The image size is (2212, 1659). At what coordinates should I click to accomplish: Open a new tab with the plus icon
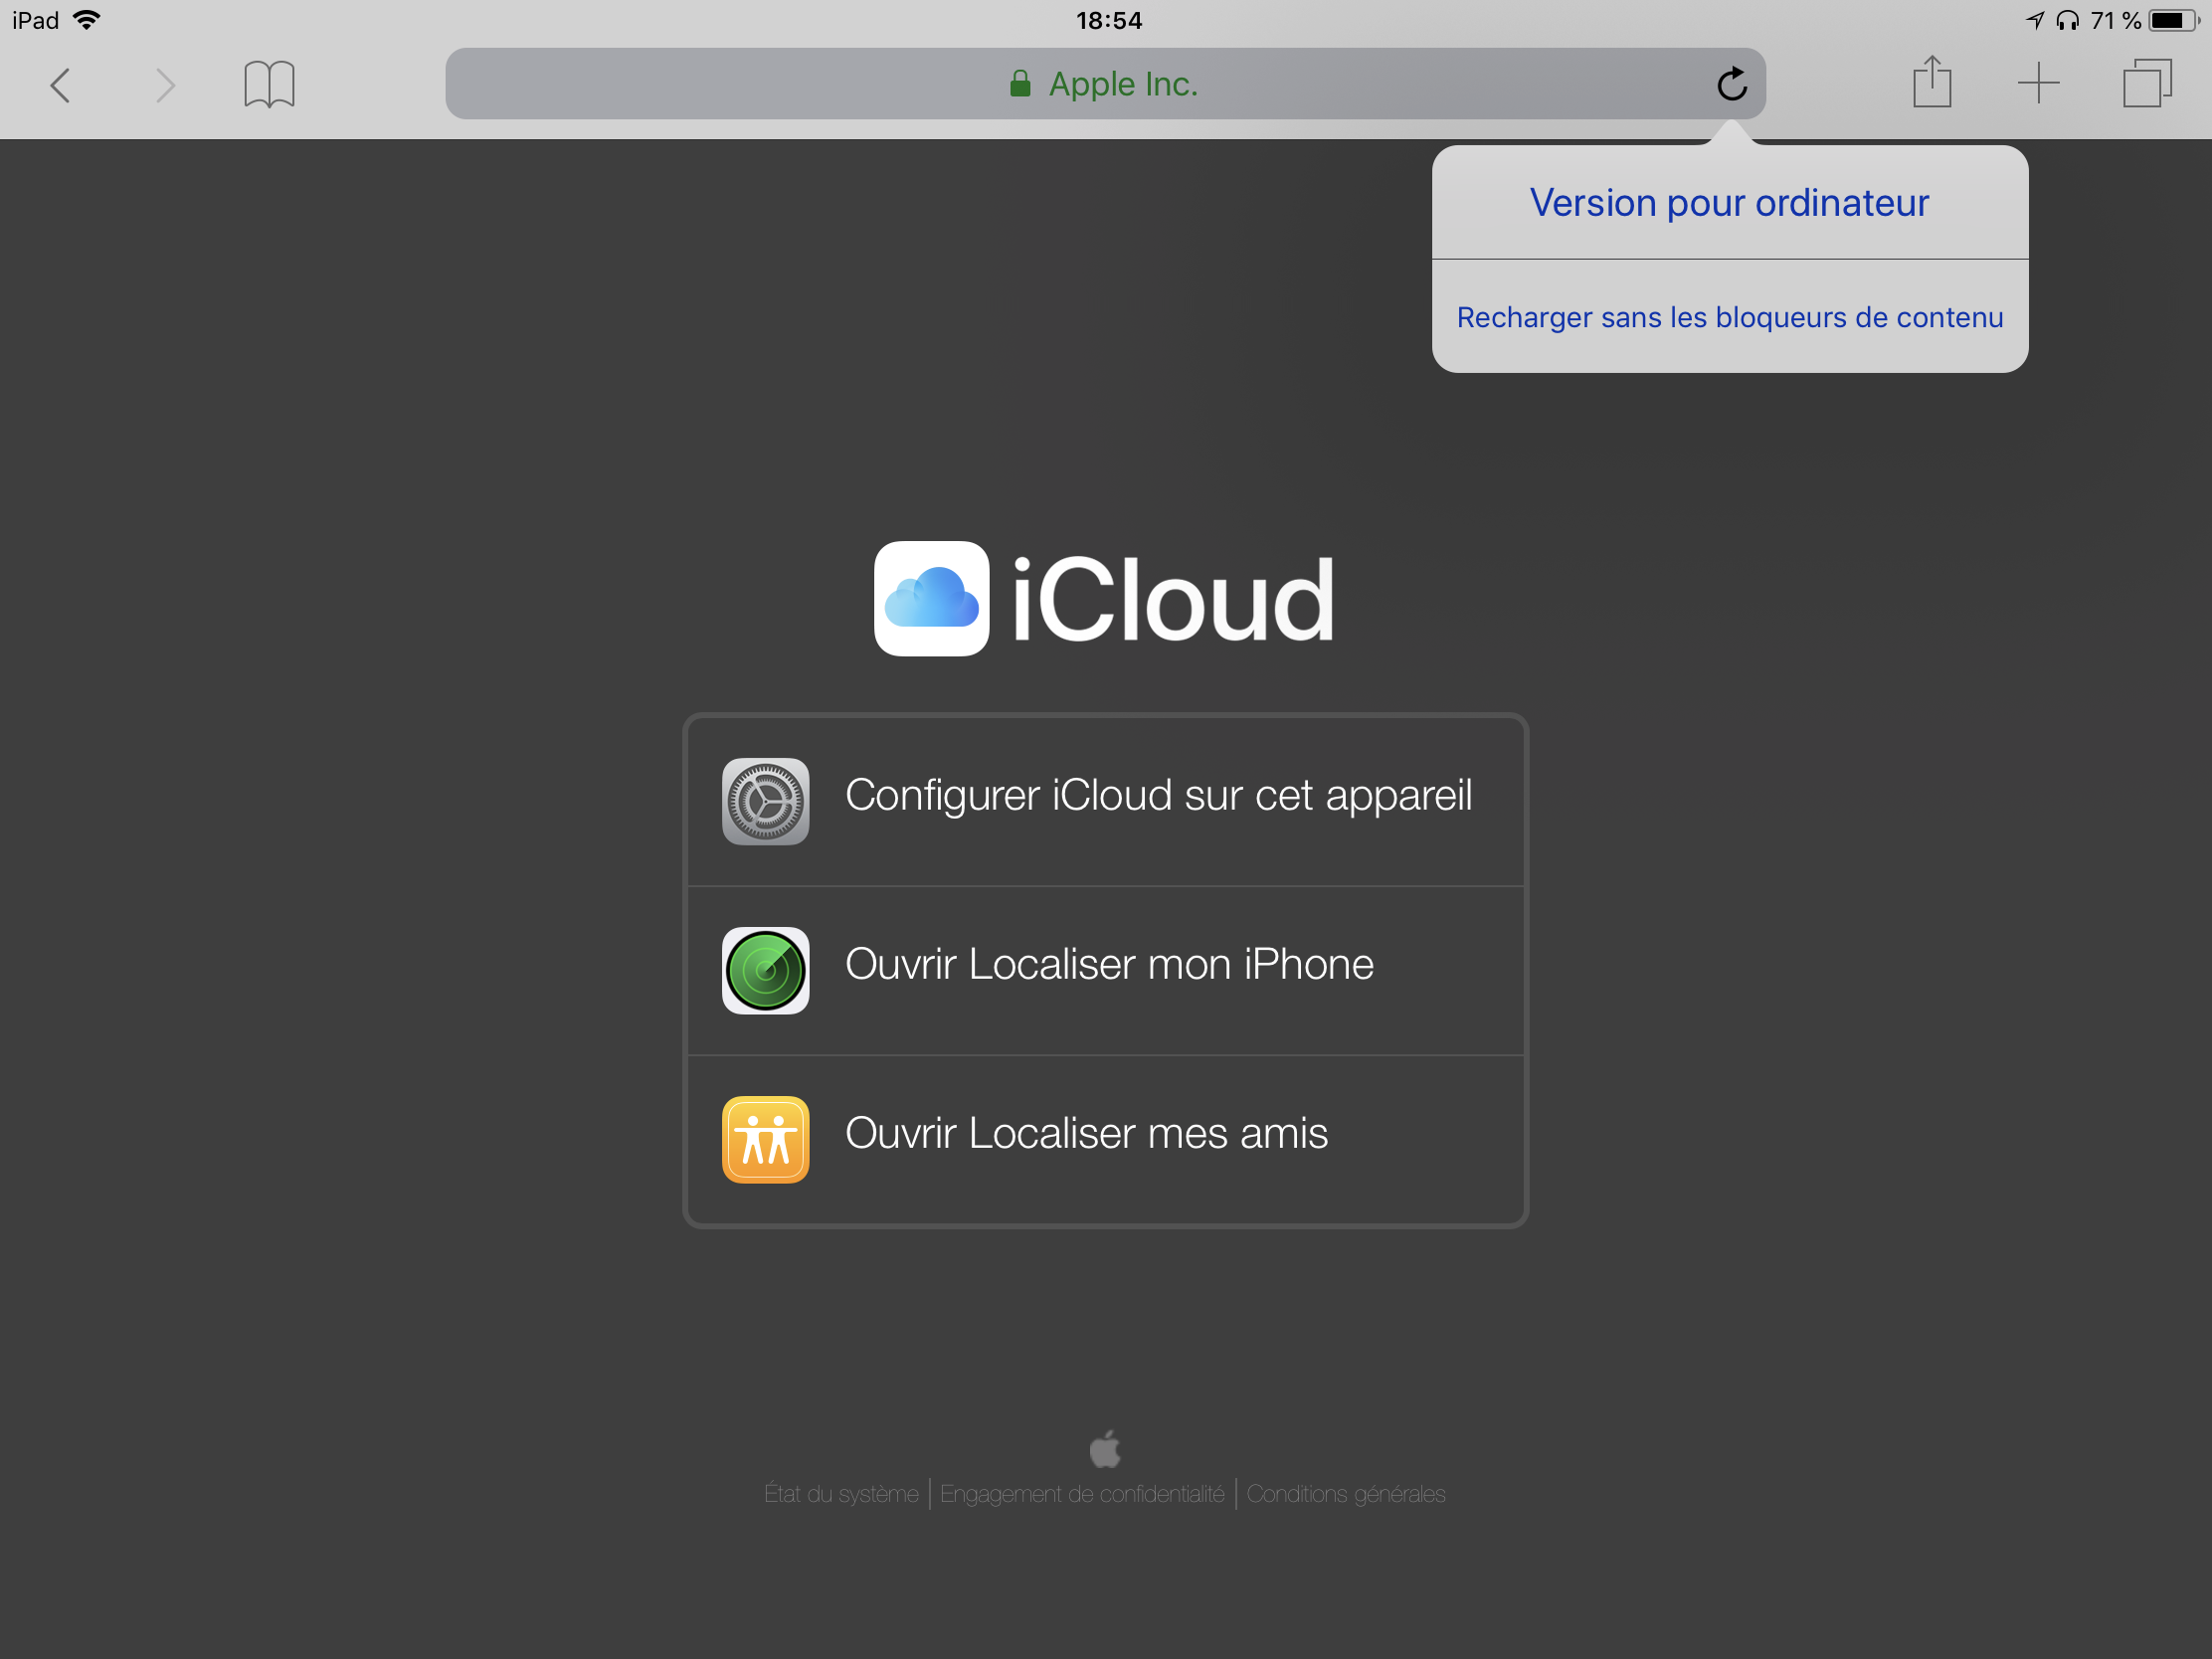[2039, 84]
